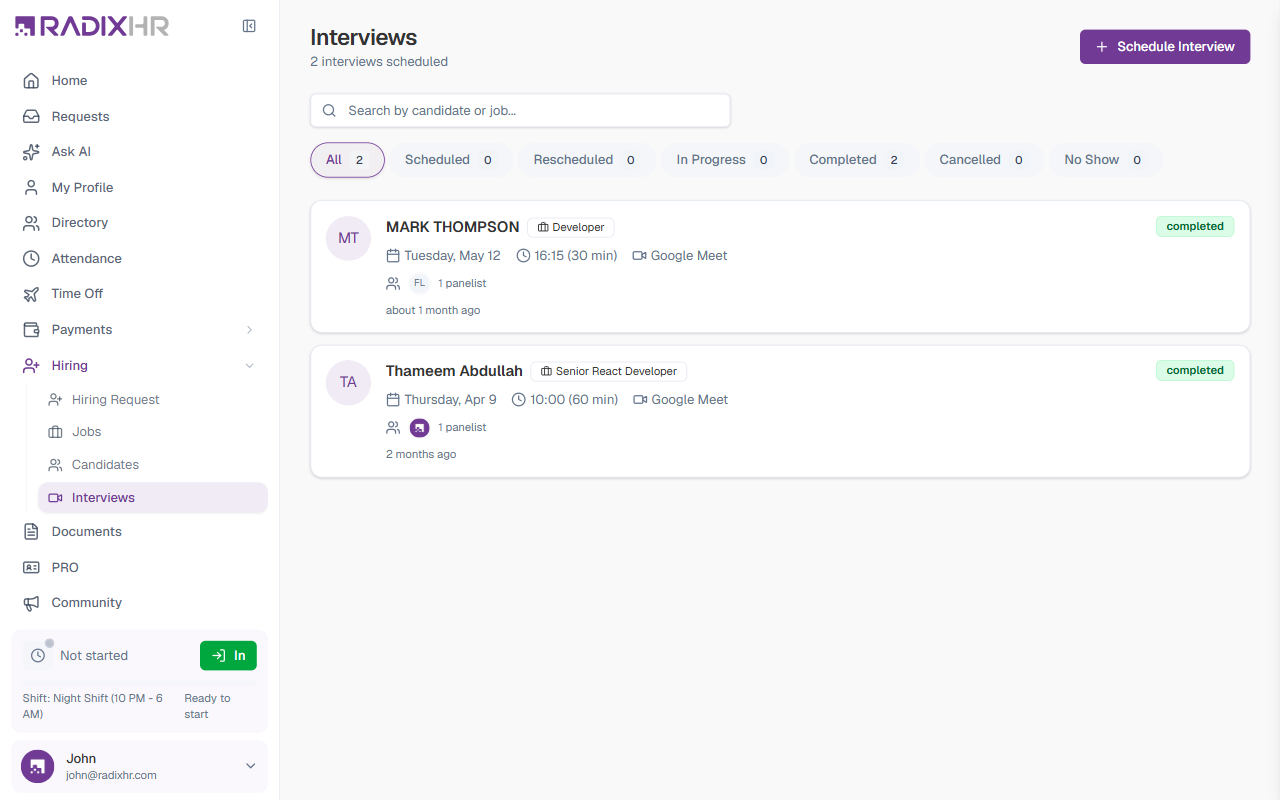Image resolution: width=1280 pixels, height=800 pixels.
Task: Click the Documents file icon
Action: tap(31, 532)
